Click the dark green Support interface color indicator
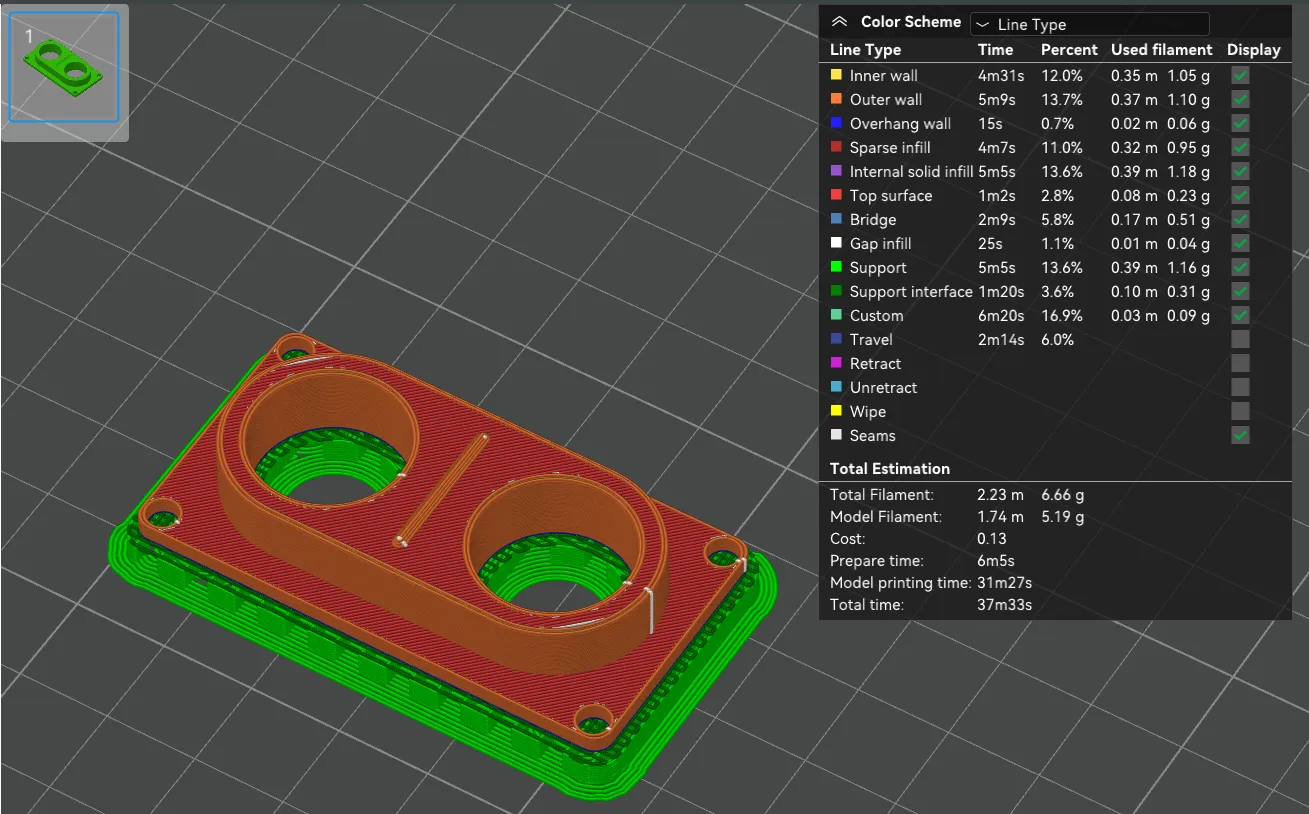 tap(836, 291)
